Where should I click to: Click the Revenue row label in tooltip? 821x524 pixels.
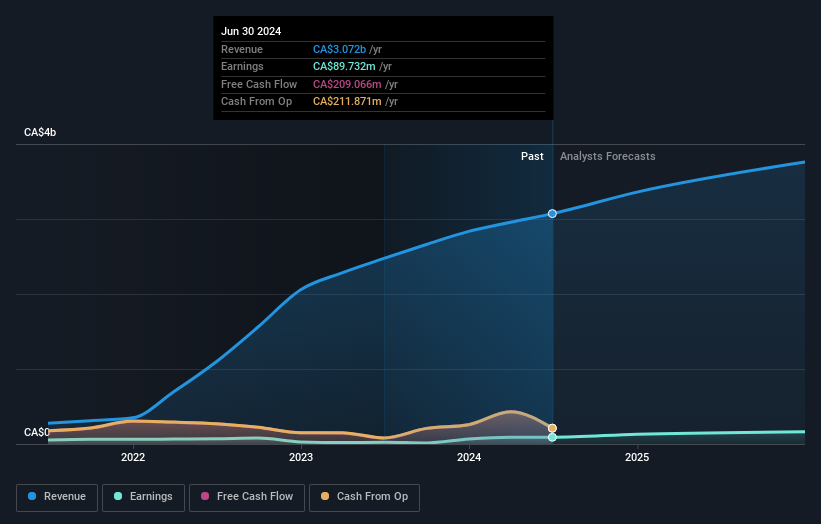(x=242, y=49)
